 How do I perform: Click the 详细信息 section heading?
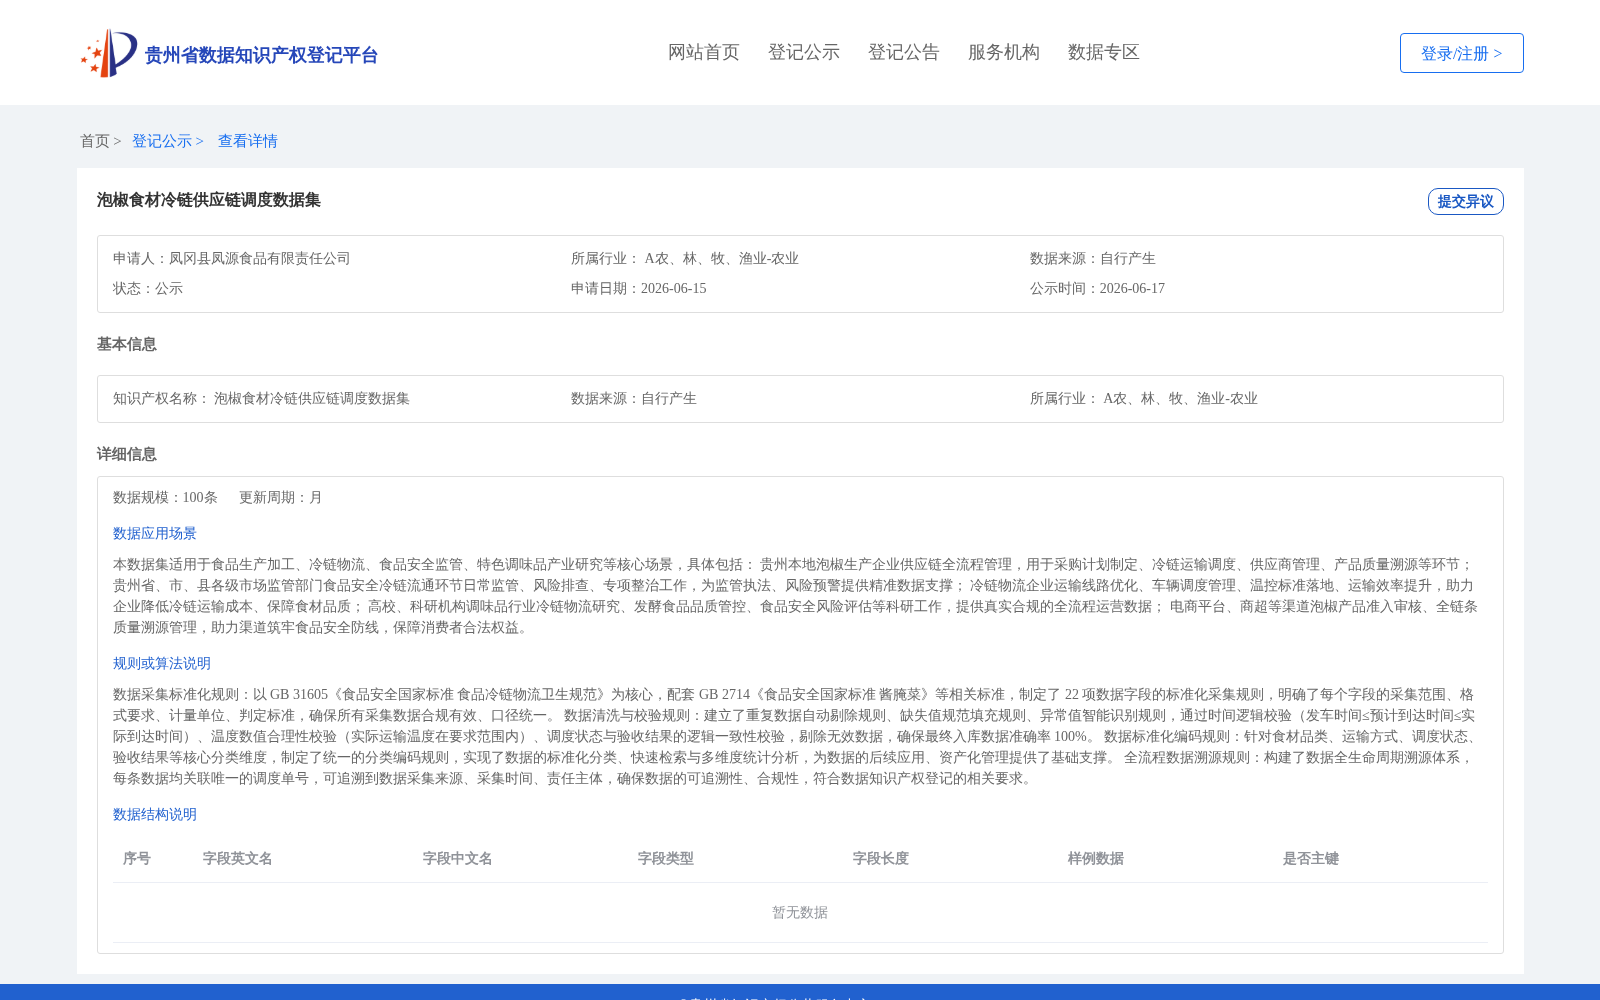pos(127,454)
